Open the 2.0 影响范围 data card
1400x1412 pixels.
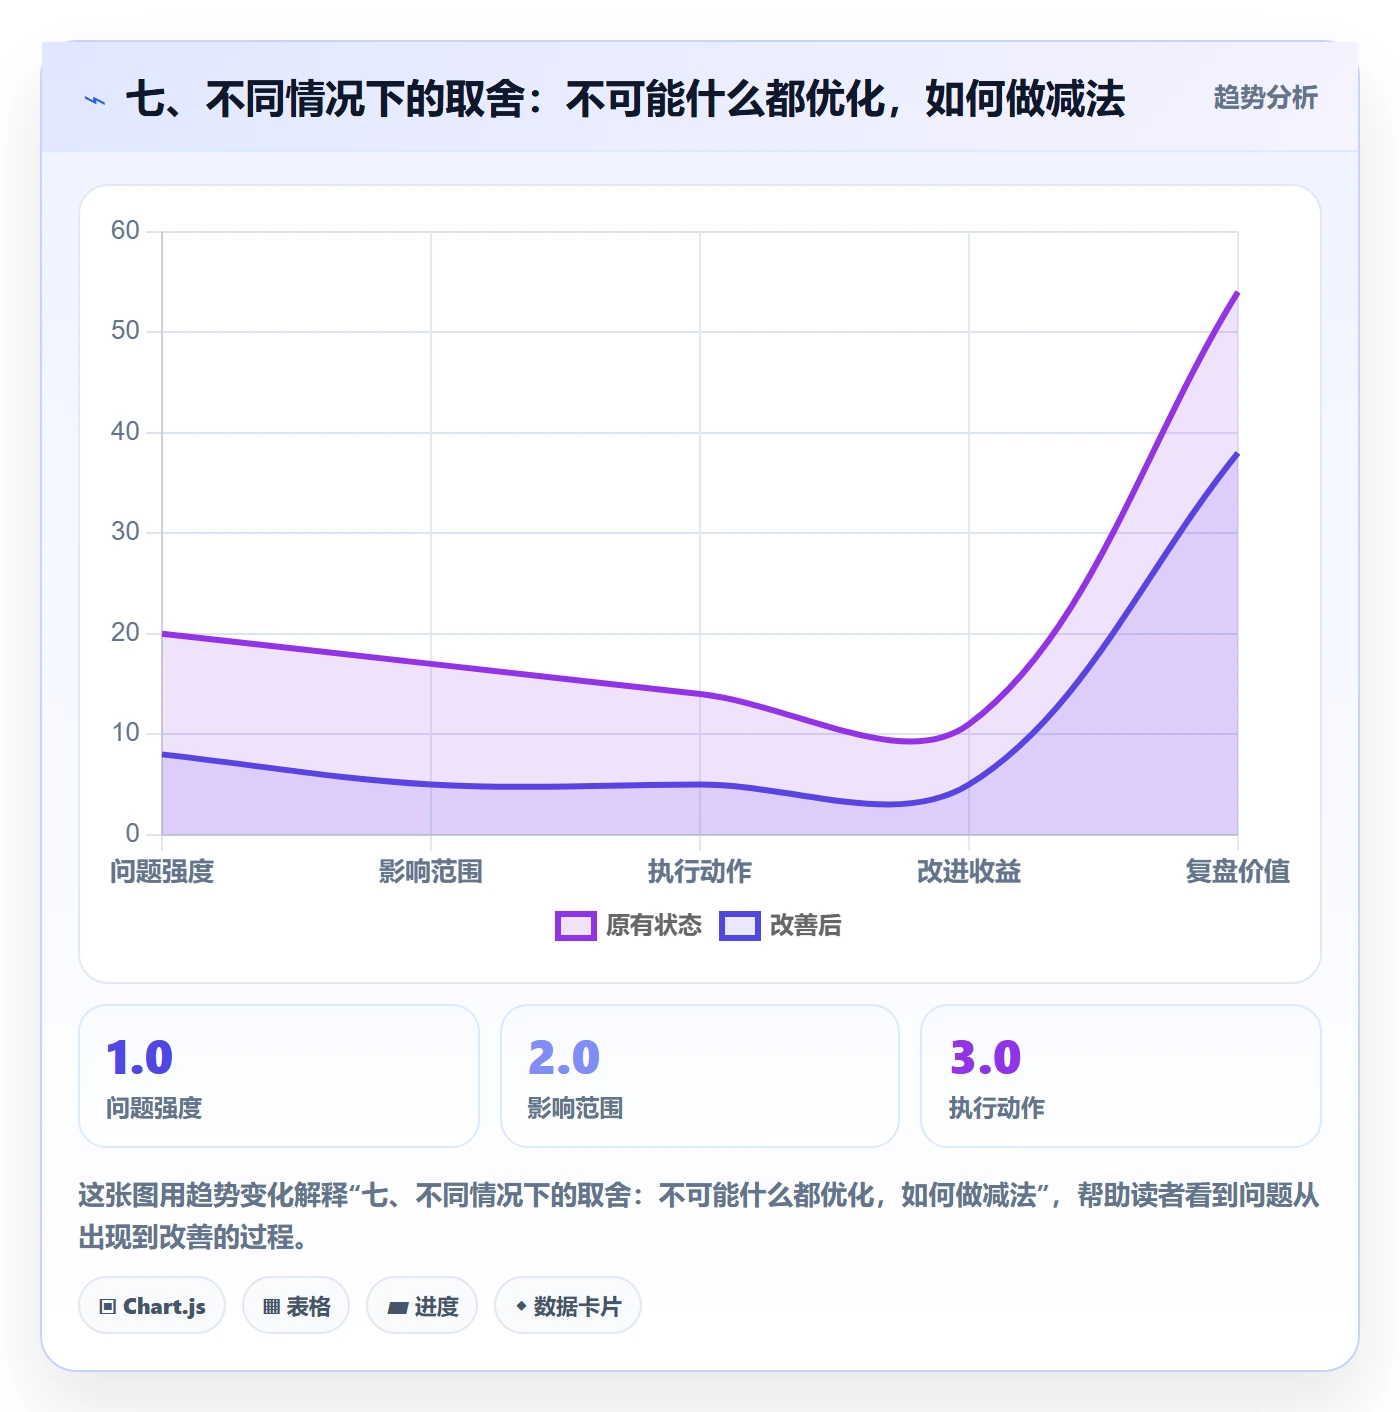[700, 1076]
